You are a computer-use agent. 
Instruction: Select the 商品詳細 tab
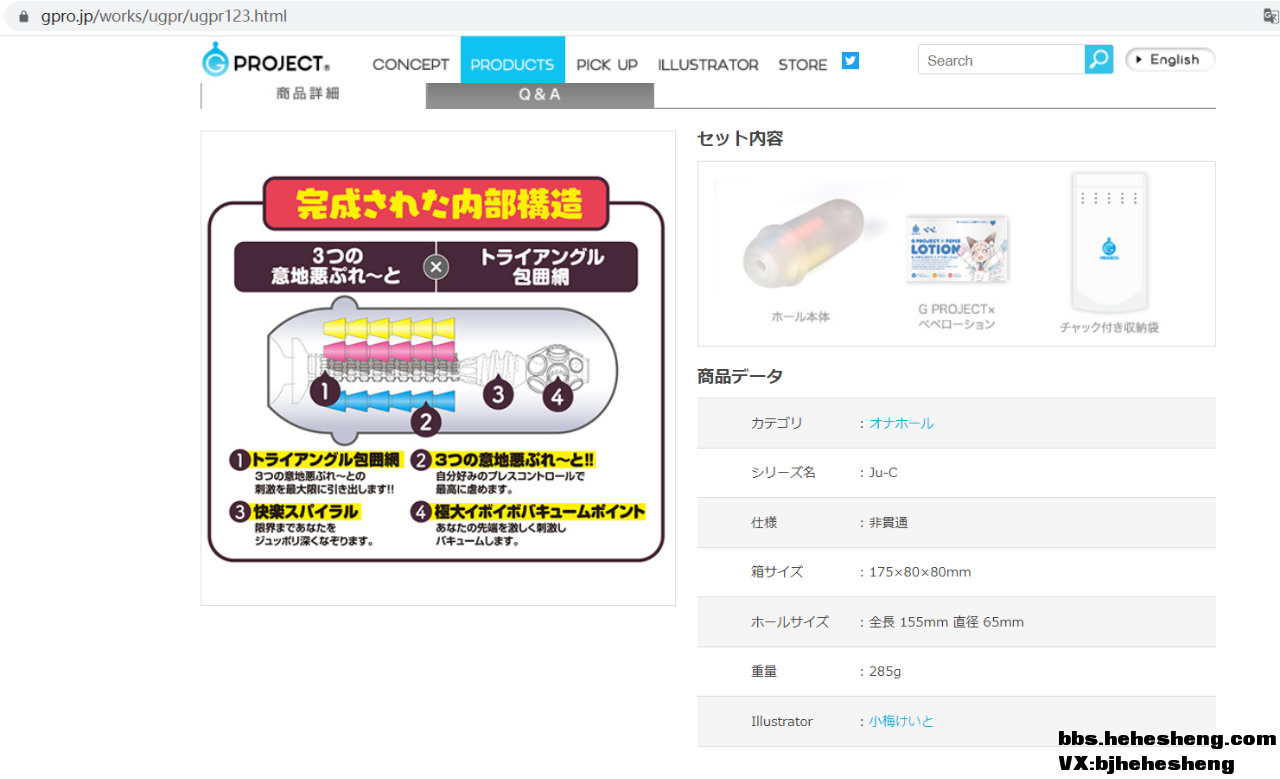[308, 94]
